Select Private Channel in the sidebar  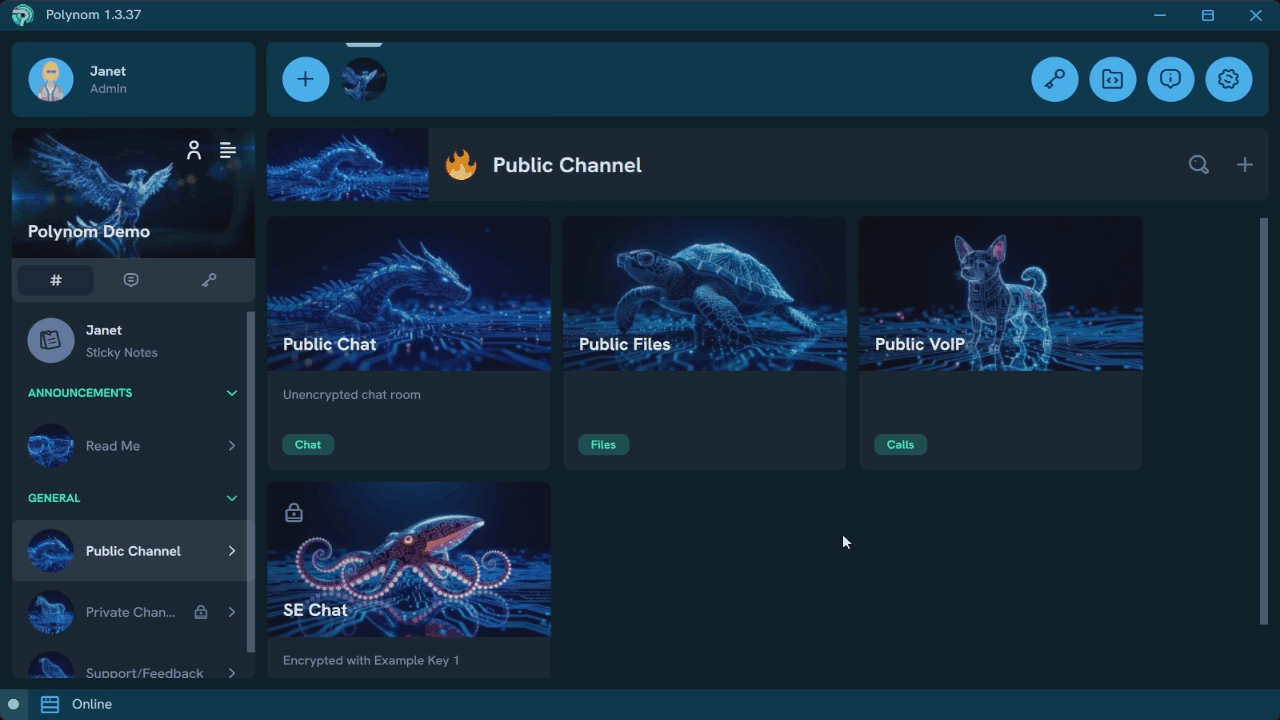tap(130, 612)
